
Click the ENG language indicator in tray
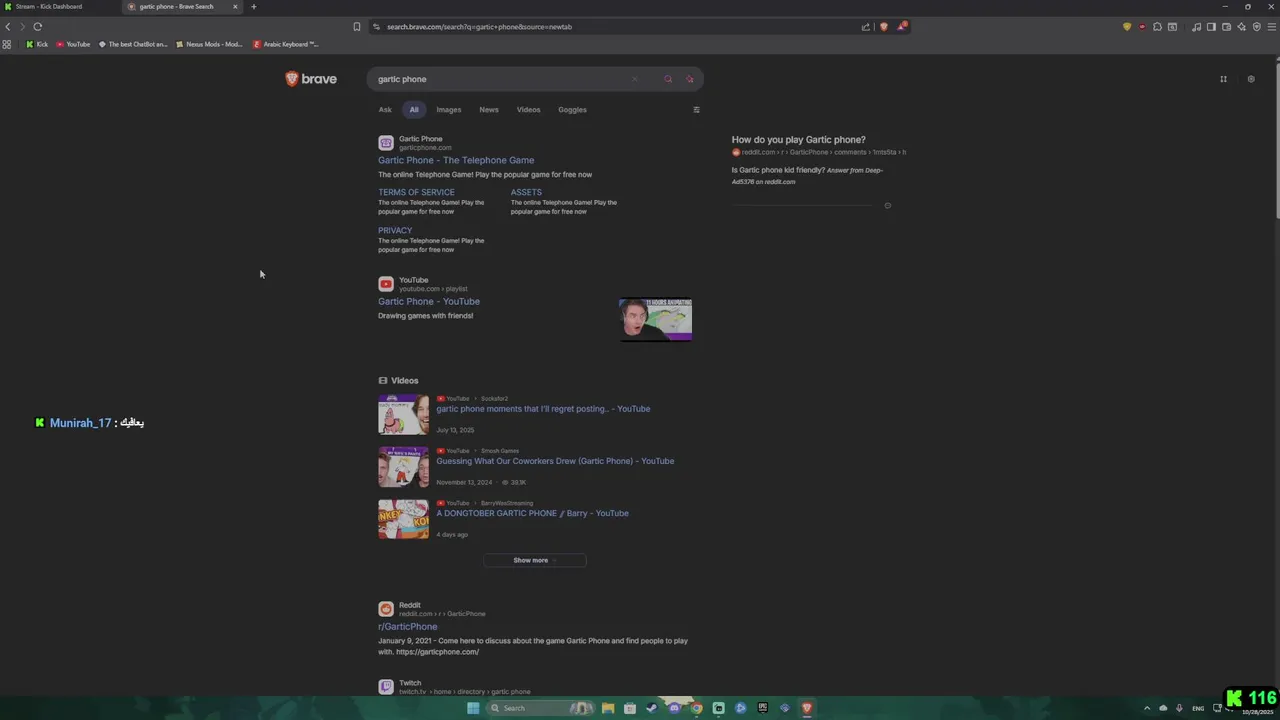point(1198,708)
